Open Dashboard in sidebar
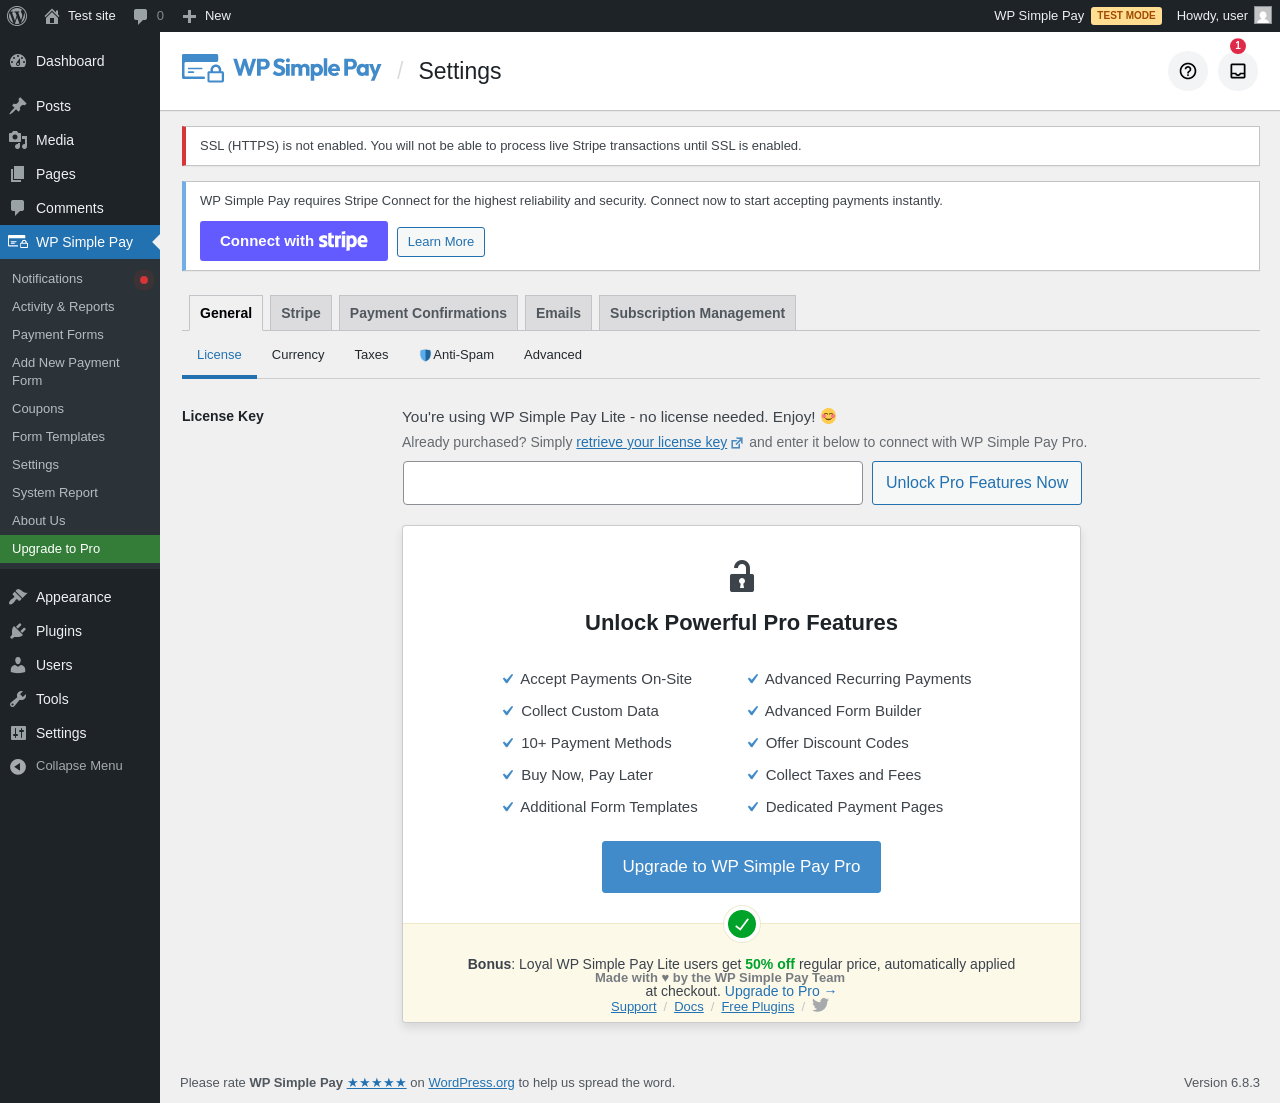The image size is (1280, 1103). coord(80,61)
